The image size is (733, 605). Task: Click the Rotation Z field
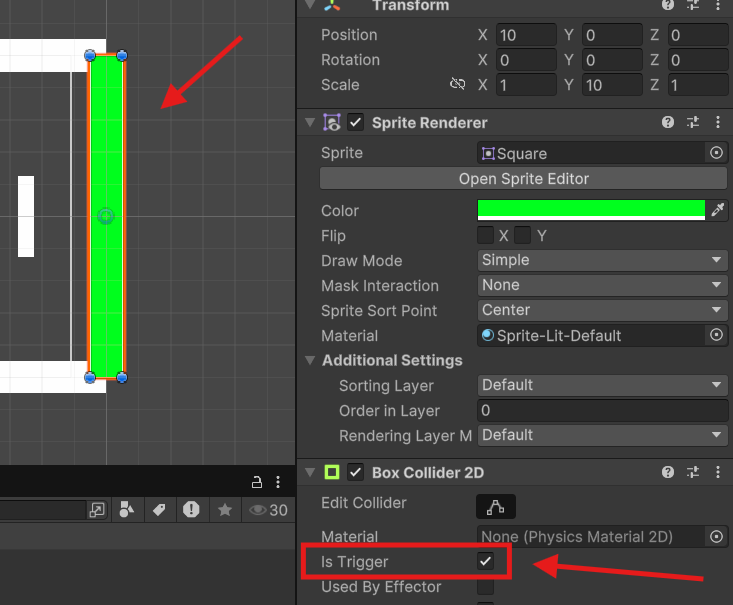[x=698, y=60]
